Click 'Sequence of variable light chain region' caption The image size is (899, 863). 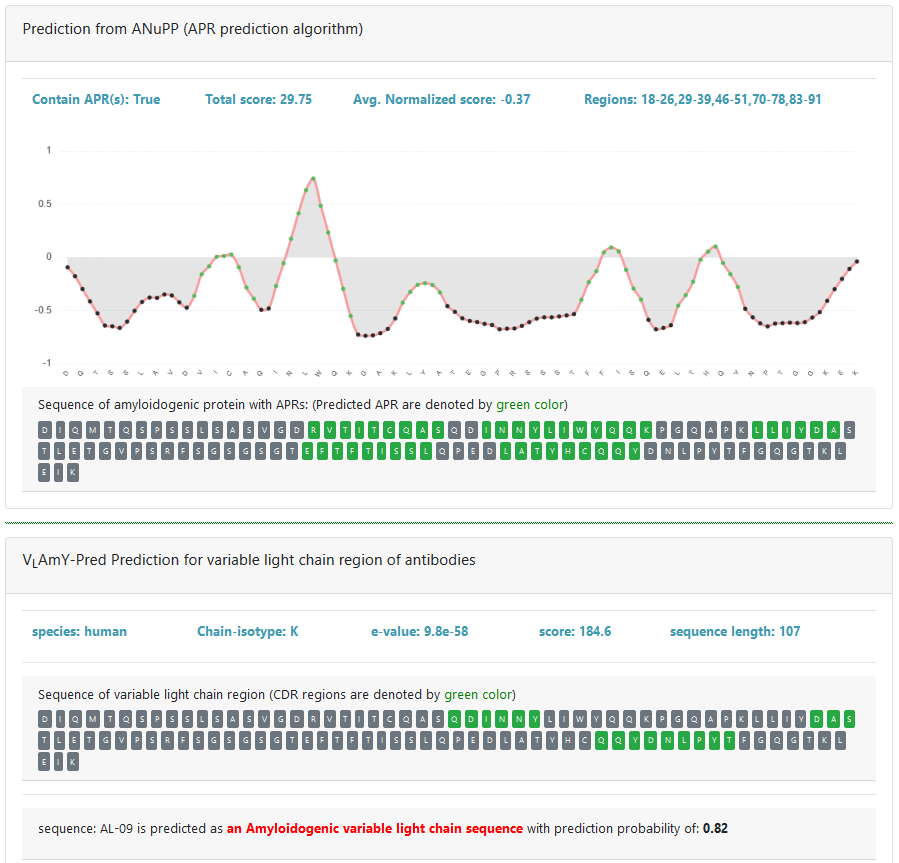pyautogui.click(x=277, y=695)
